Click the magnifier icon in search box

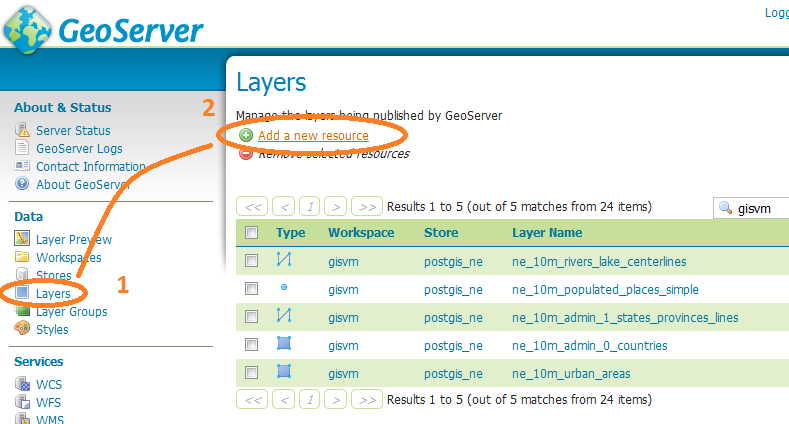pos(725,207)
